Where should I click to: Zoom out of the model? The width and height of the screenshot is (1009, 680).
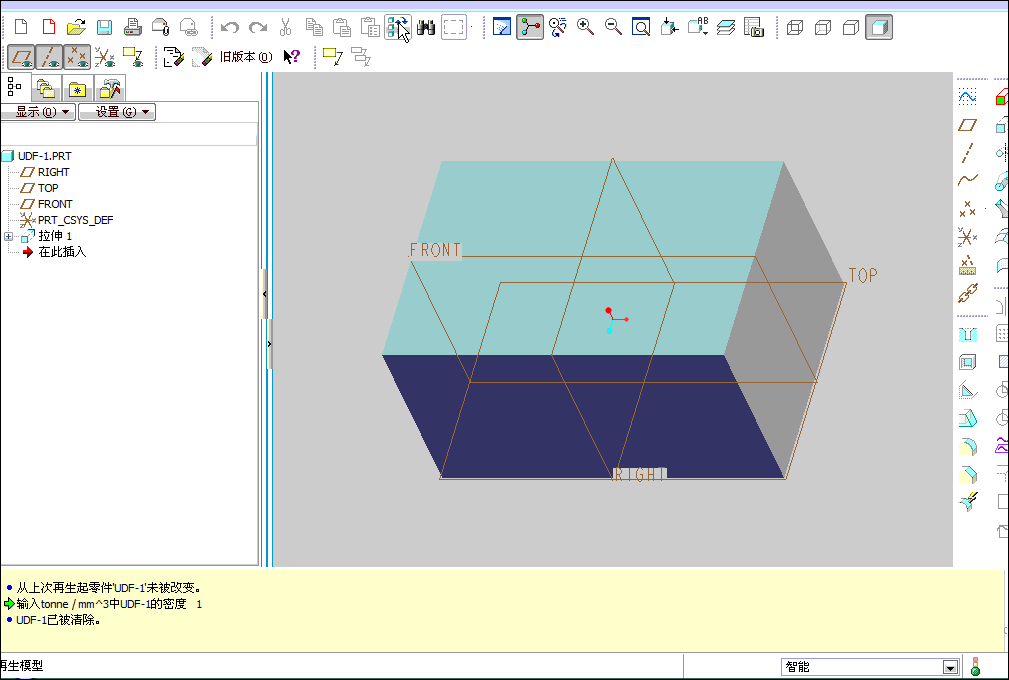pyautogui.click(x=613, y=27)
